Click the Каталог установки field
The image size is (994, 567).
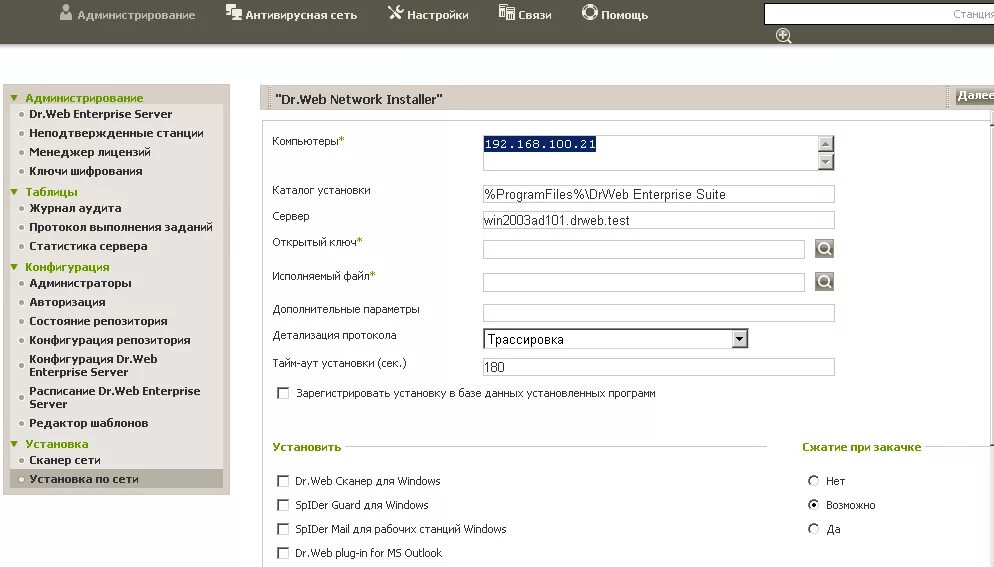click(659, 194)
